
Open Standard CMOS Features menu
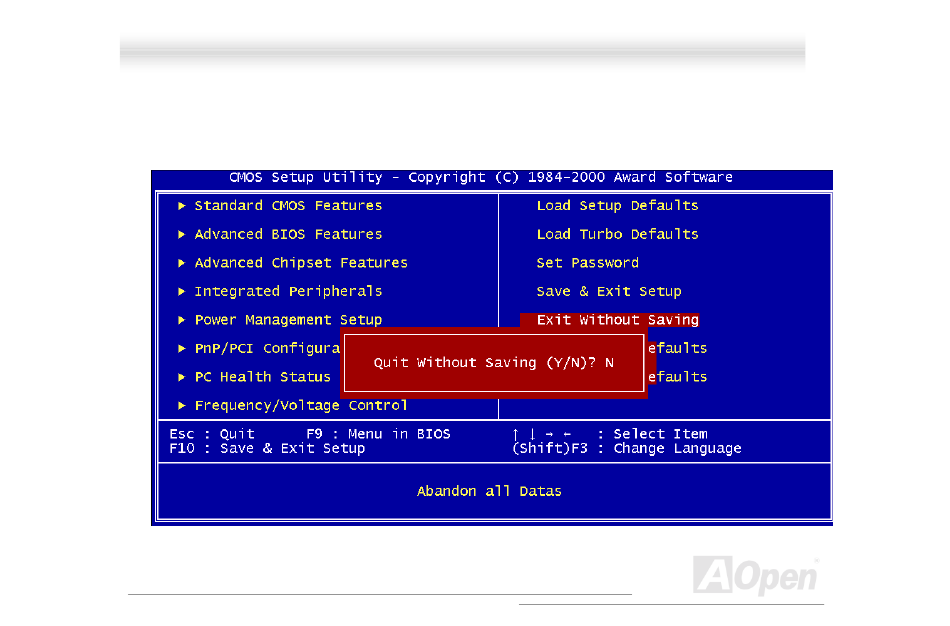pos(288,206)
